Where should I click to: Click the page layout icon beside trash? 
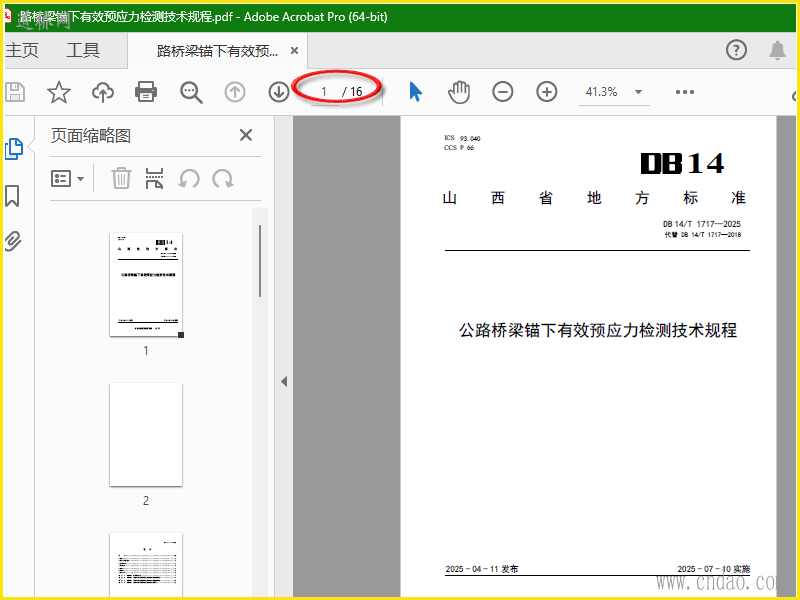tap(154, 179)
